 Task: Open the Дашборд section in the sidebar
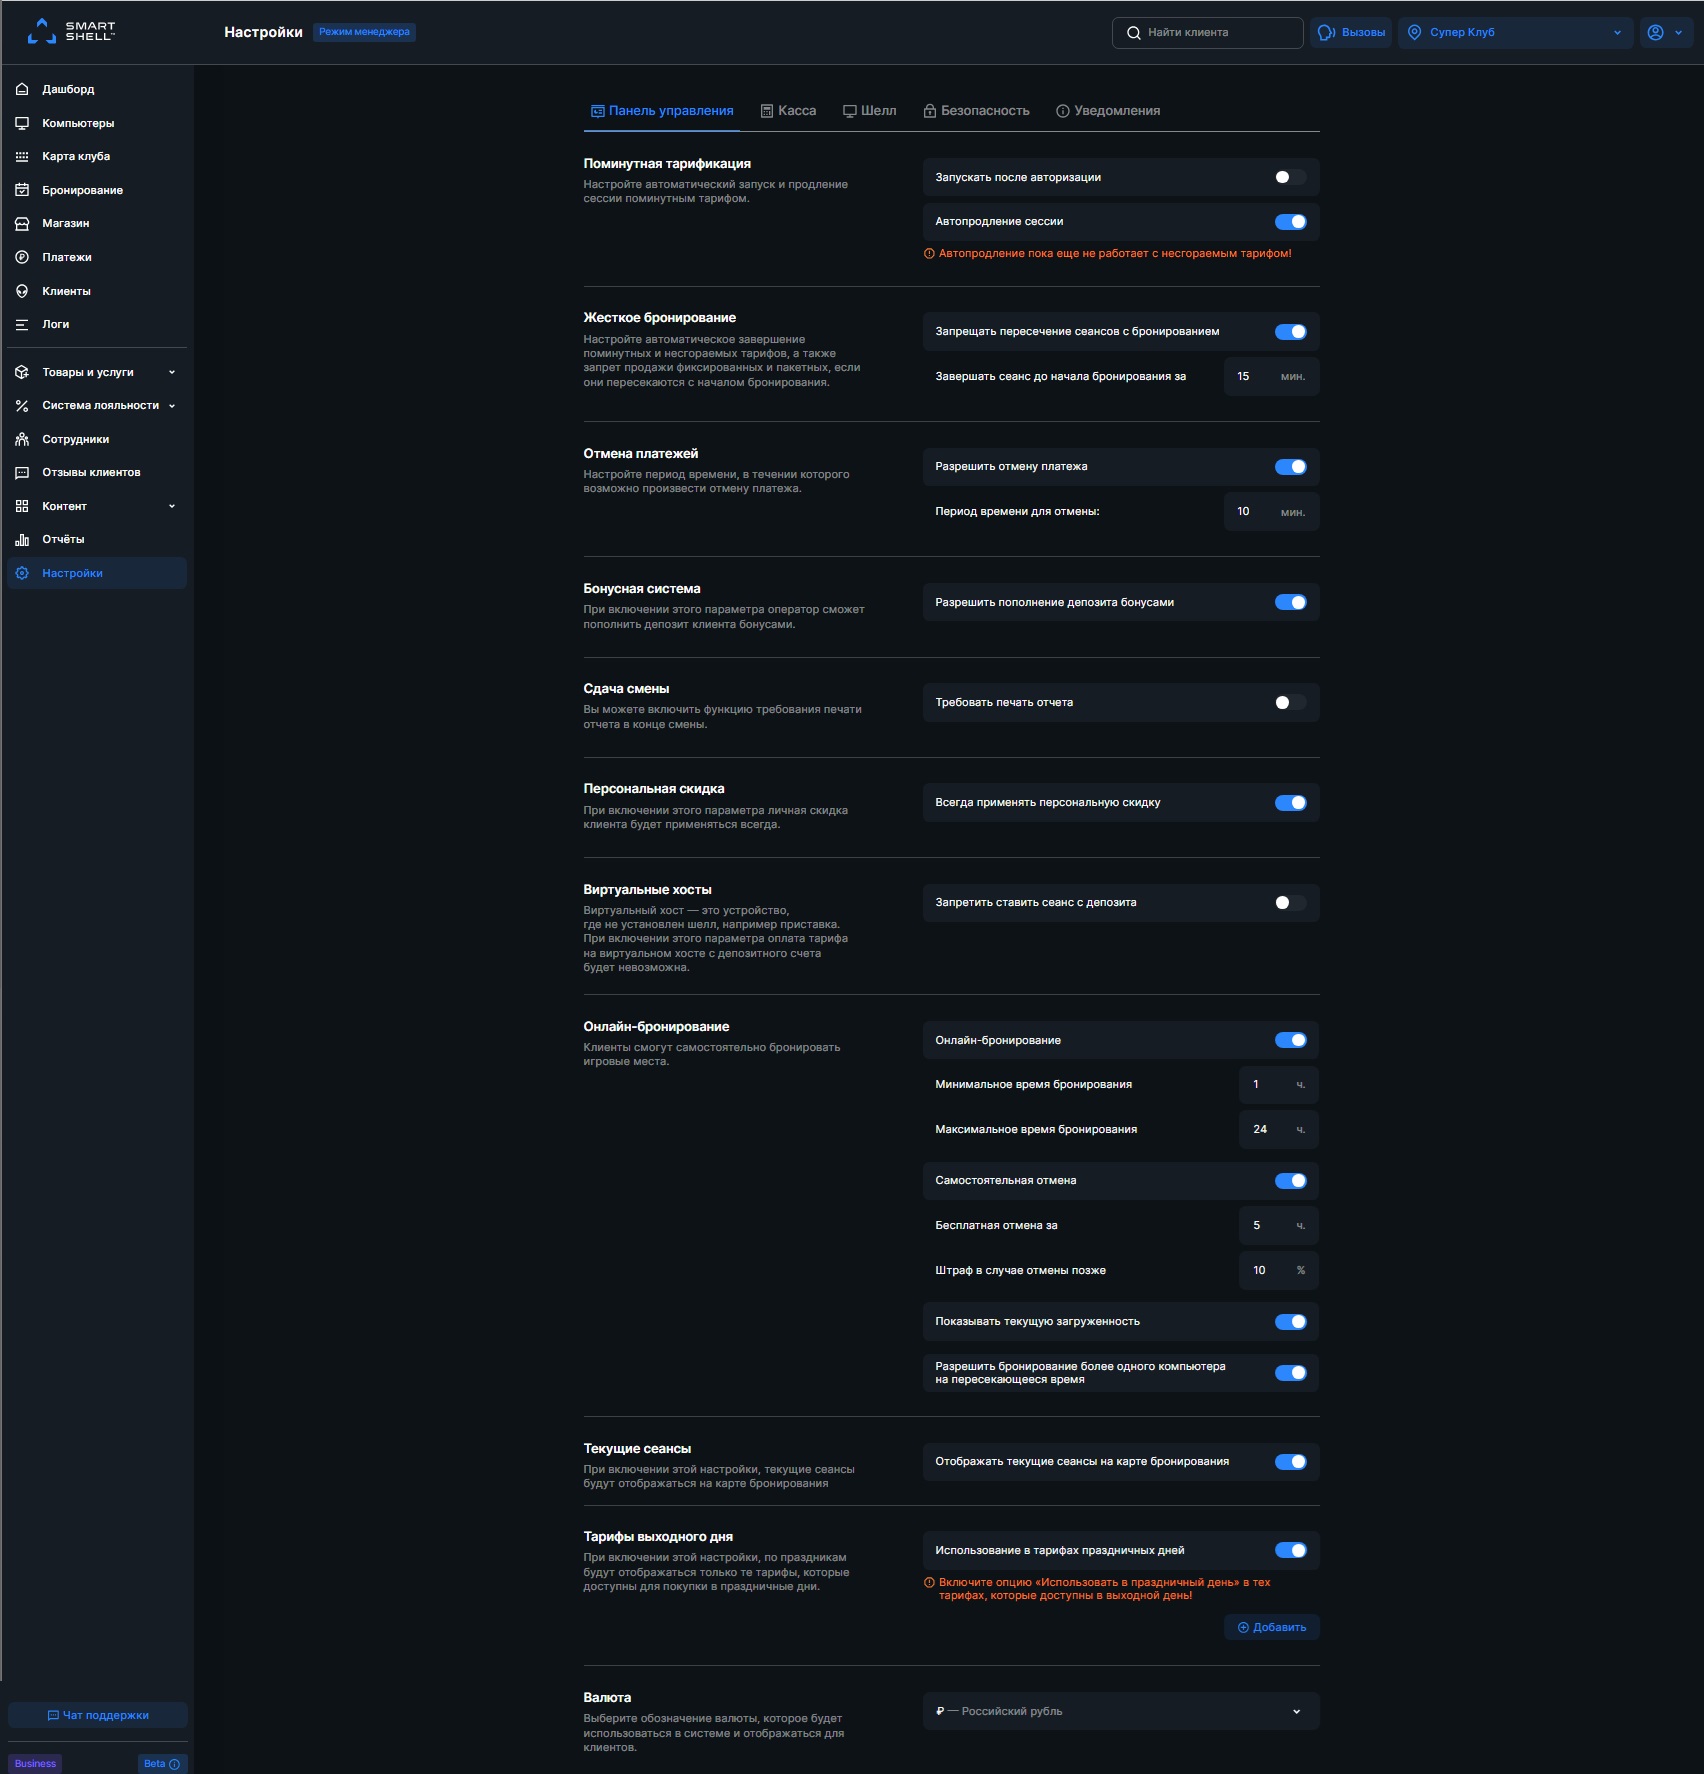click(x=67, y=89)
